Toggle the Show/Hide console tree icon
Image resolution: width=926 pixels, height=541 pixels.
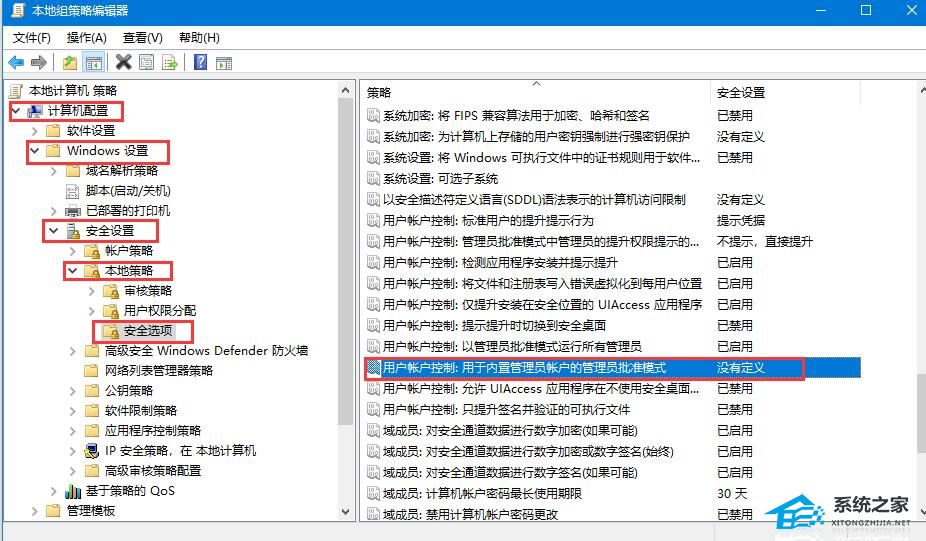coord(94,62)
